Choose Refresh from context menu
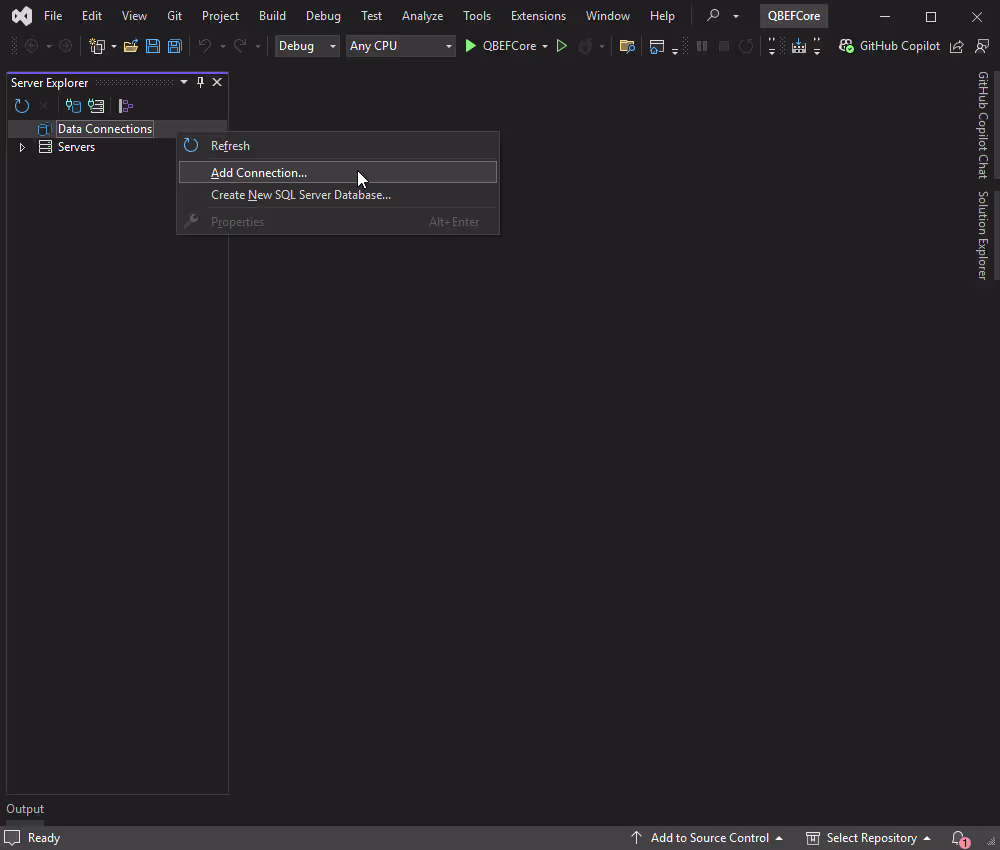1000x850 pixels. (338, 146)
